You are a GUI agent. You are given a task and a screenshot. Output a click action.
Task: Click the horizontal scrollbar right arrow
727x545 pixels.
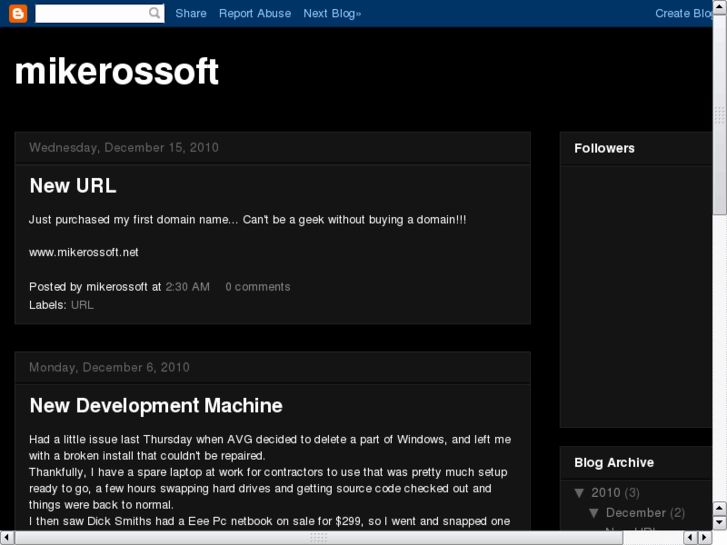tap(703, 537)
